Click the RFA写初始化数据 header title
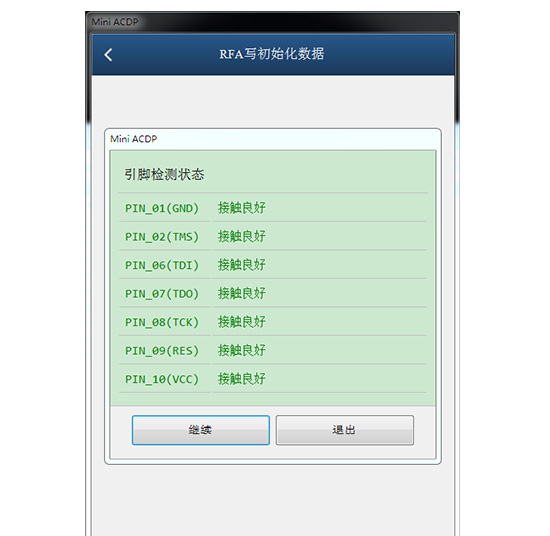550x536 pixels. 272,54
